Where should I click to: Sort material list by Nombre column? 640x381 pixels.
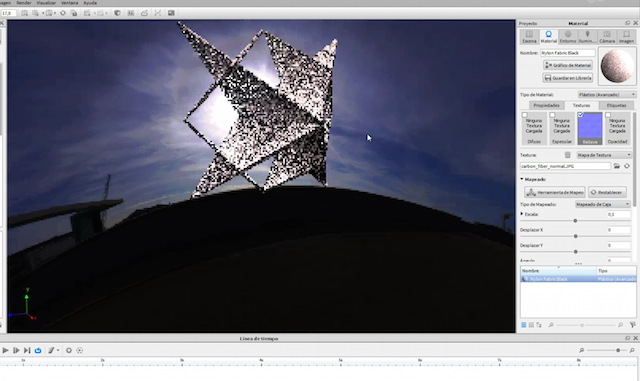pos(558,271)
